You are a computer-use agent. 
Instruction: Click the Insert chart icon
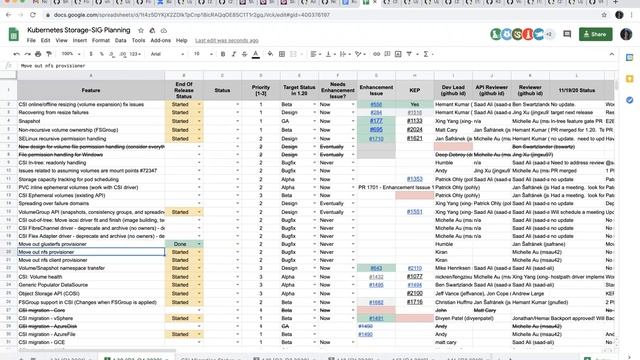point(398,54)
